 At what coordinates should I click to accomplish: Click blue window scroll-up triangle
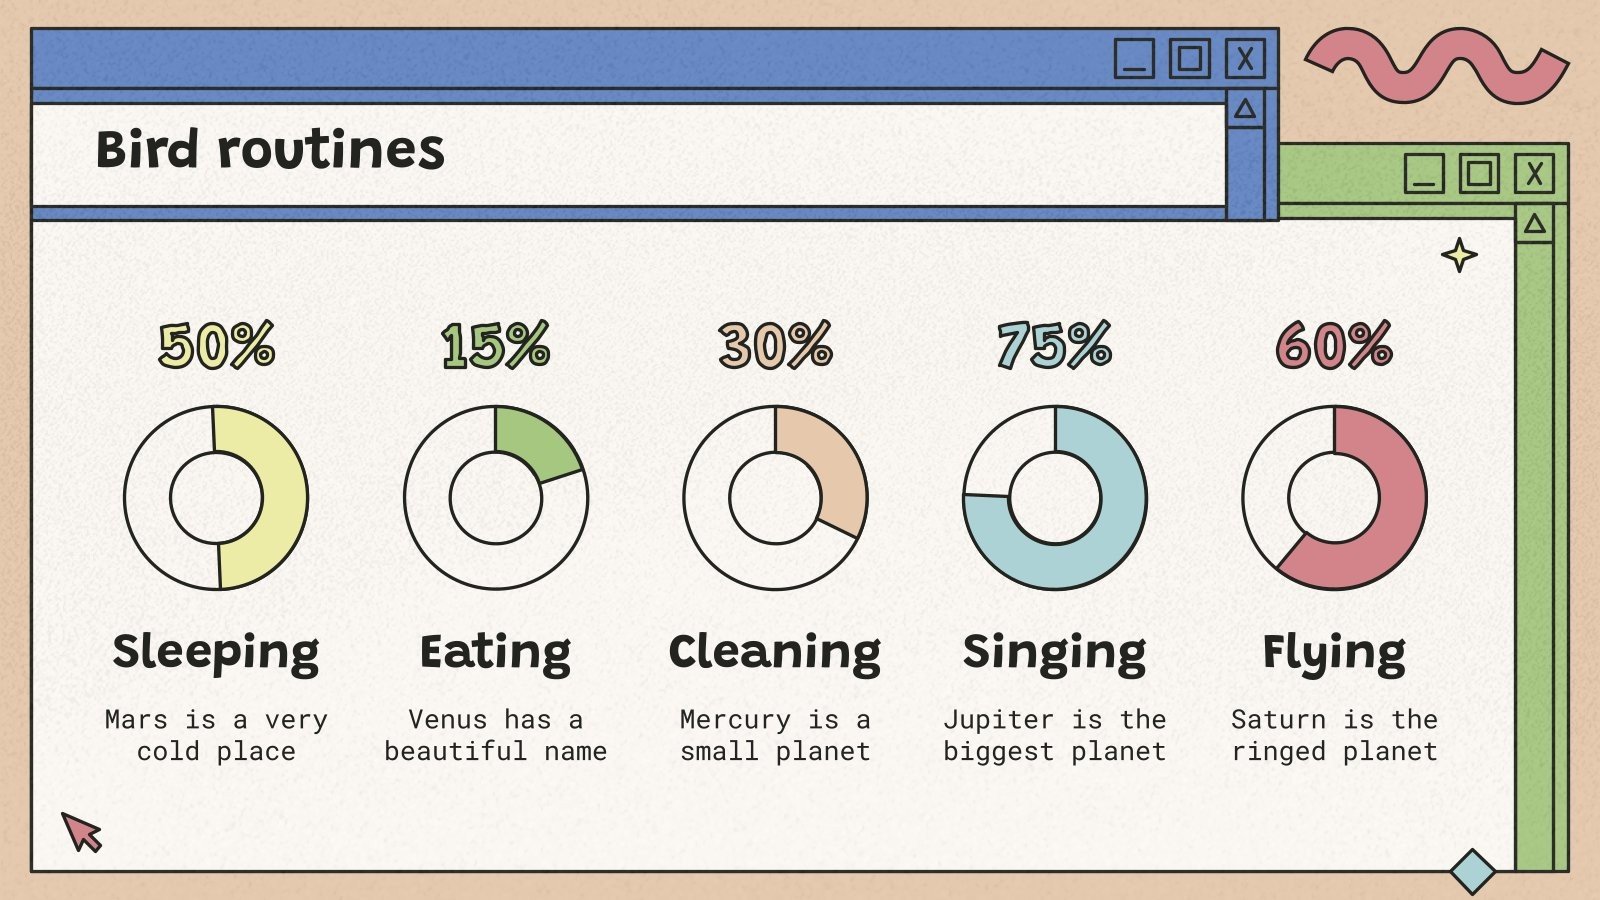(x=1245, y=109)
